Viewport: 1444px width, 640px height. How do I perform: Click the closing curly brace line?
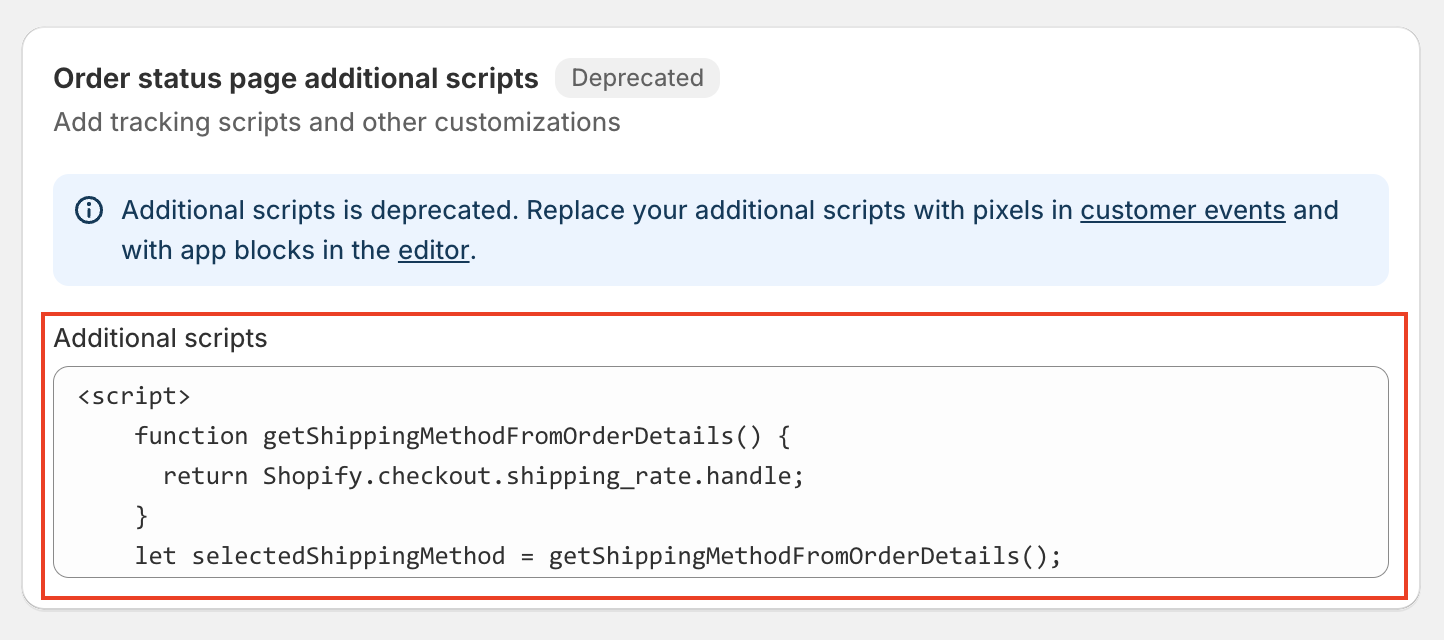(141, 516)
